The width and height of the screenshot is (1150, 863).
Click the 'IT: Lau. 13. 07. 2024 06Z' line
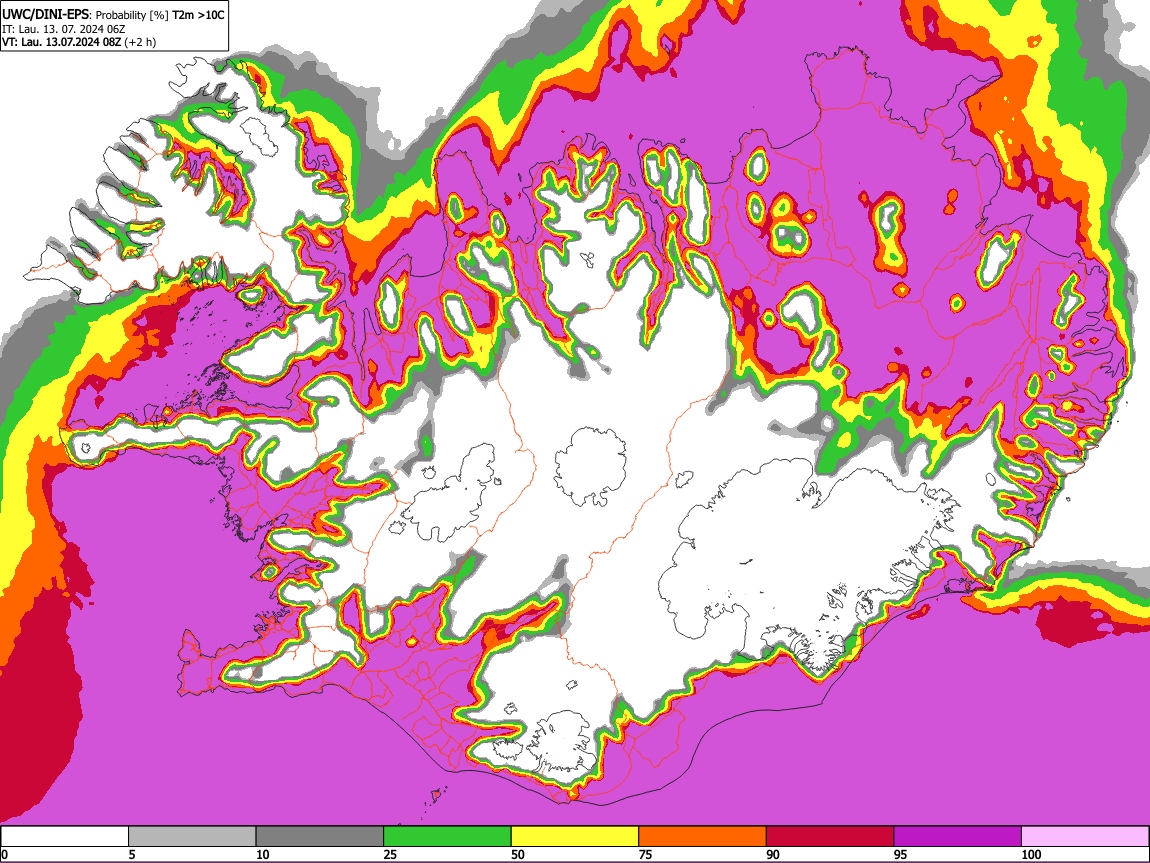point(64,29)
